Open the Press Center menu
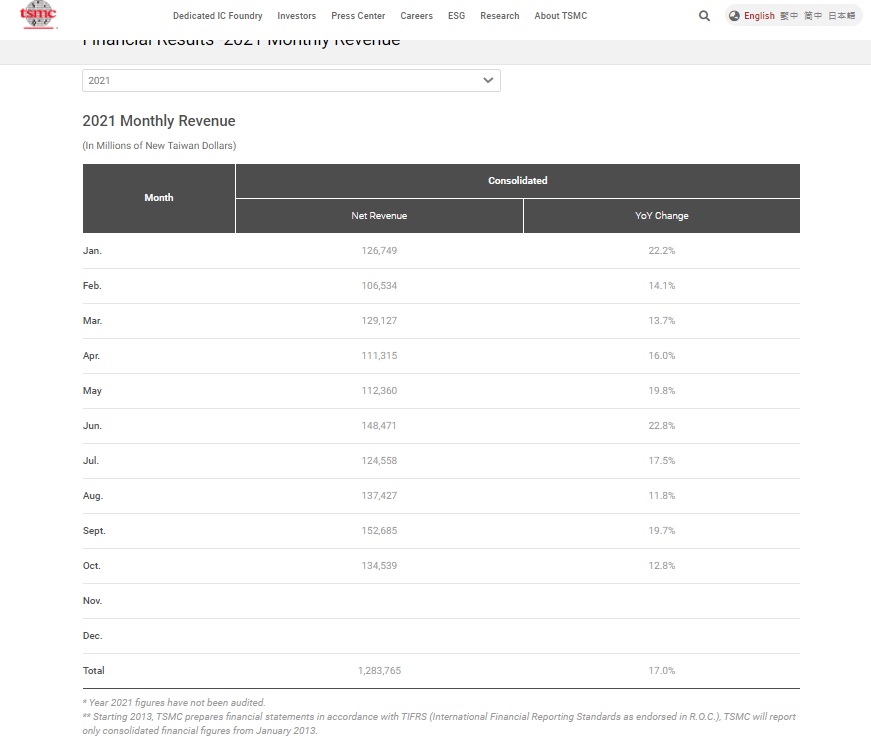Screen dimensions: 871x747 click(x=357, y=16)
